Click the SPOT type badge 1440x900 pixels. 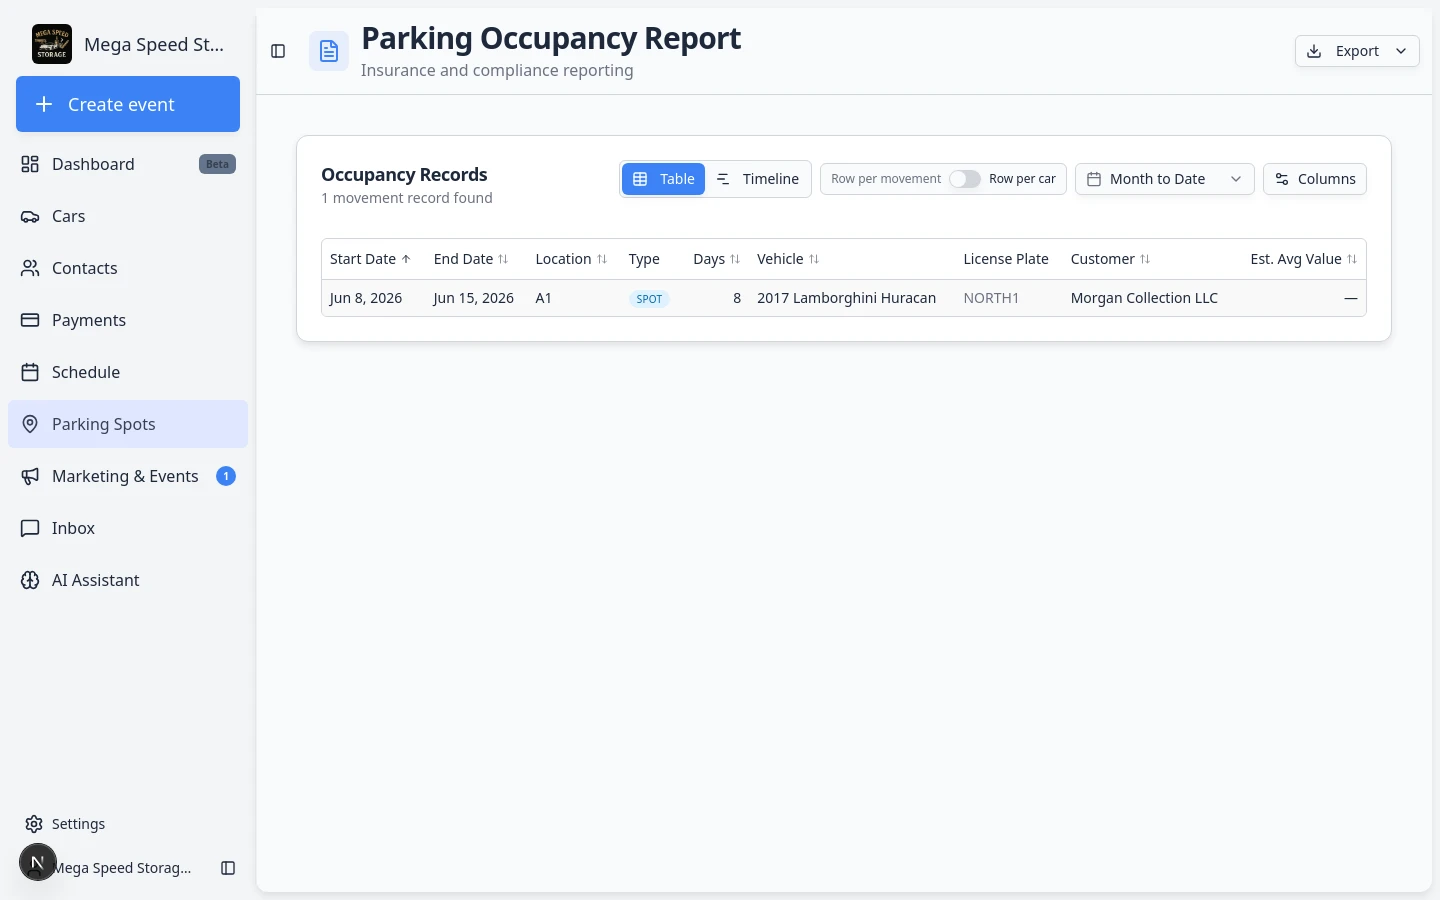tap(650, 299)
